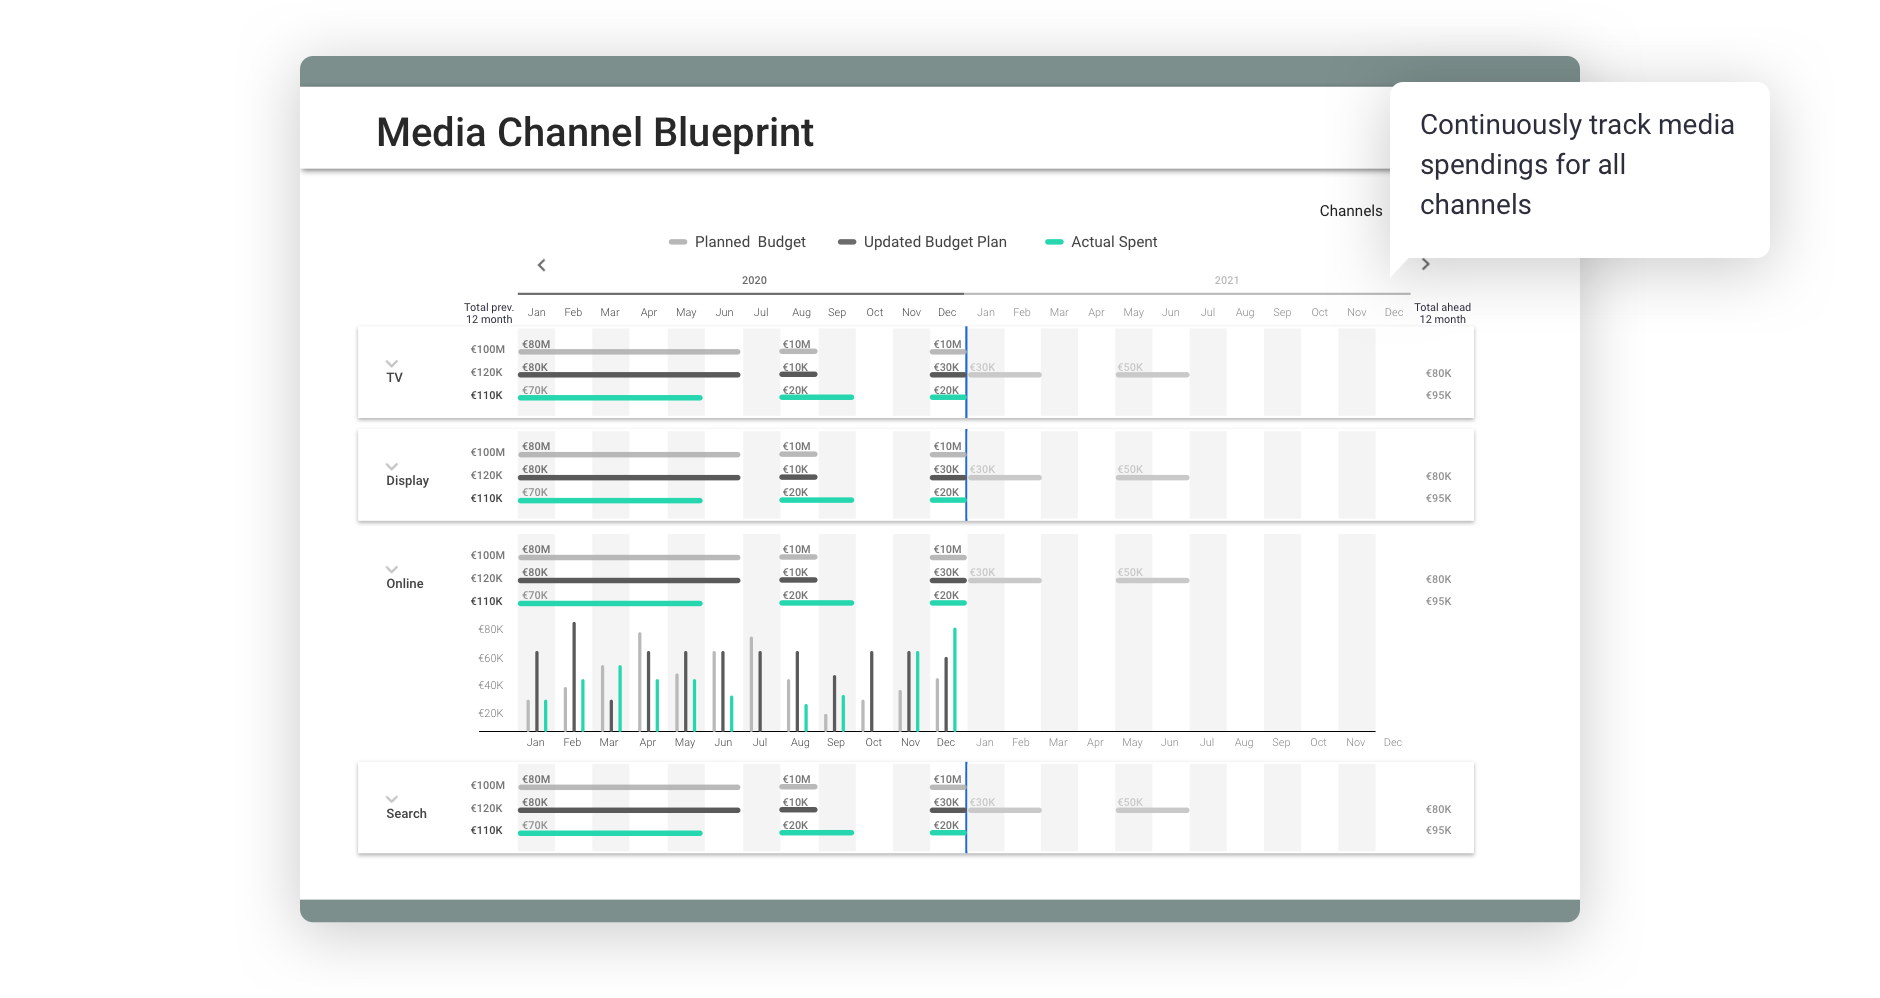This screenshot has height=998, width=1880.
Task: Toggle the Updated Budget Plan legend item
Action: pyautogui.click(x=922, y=242)
